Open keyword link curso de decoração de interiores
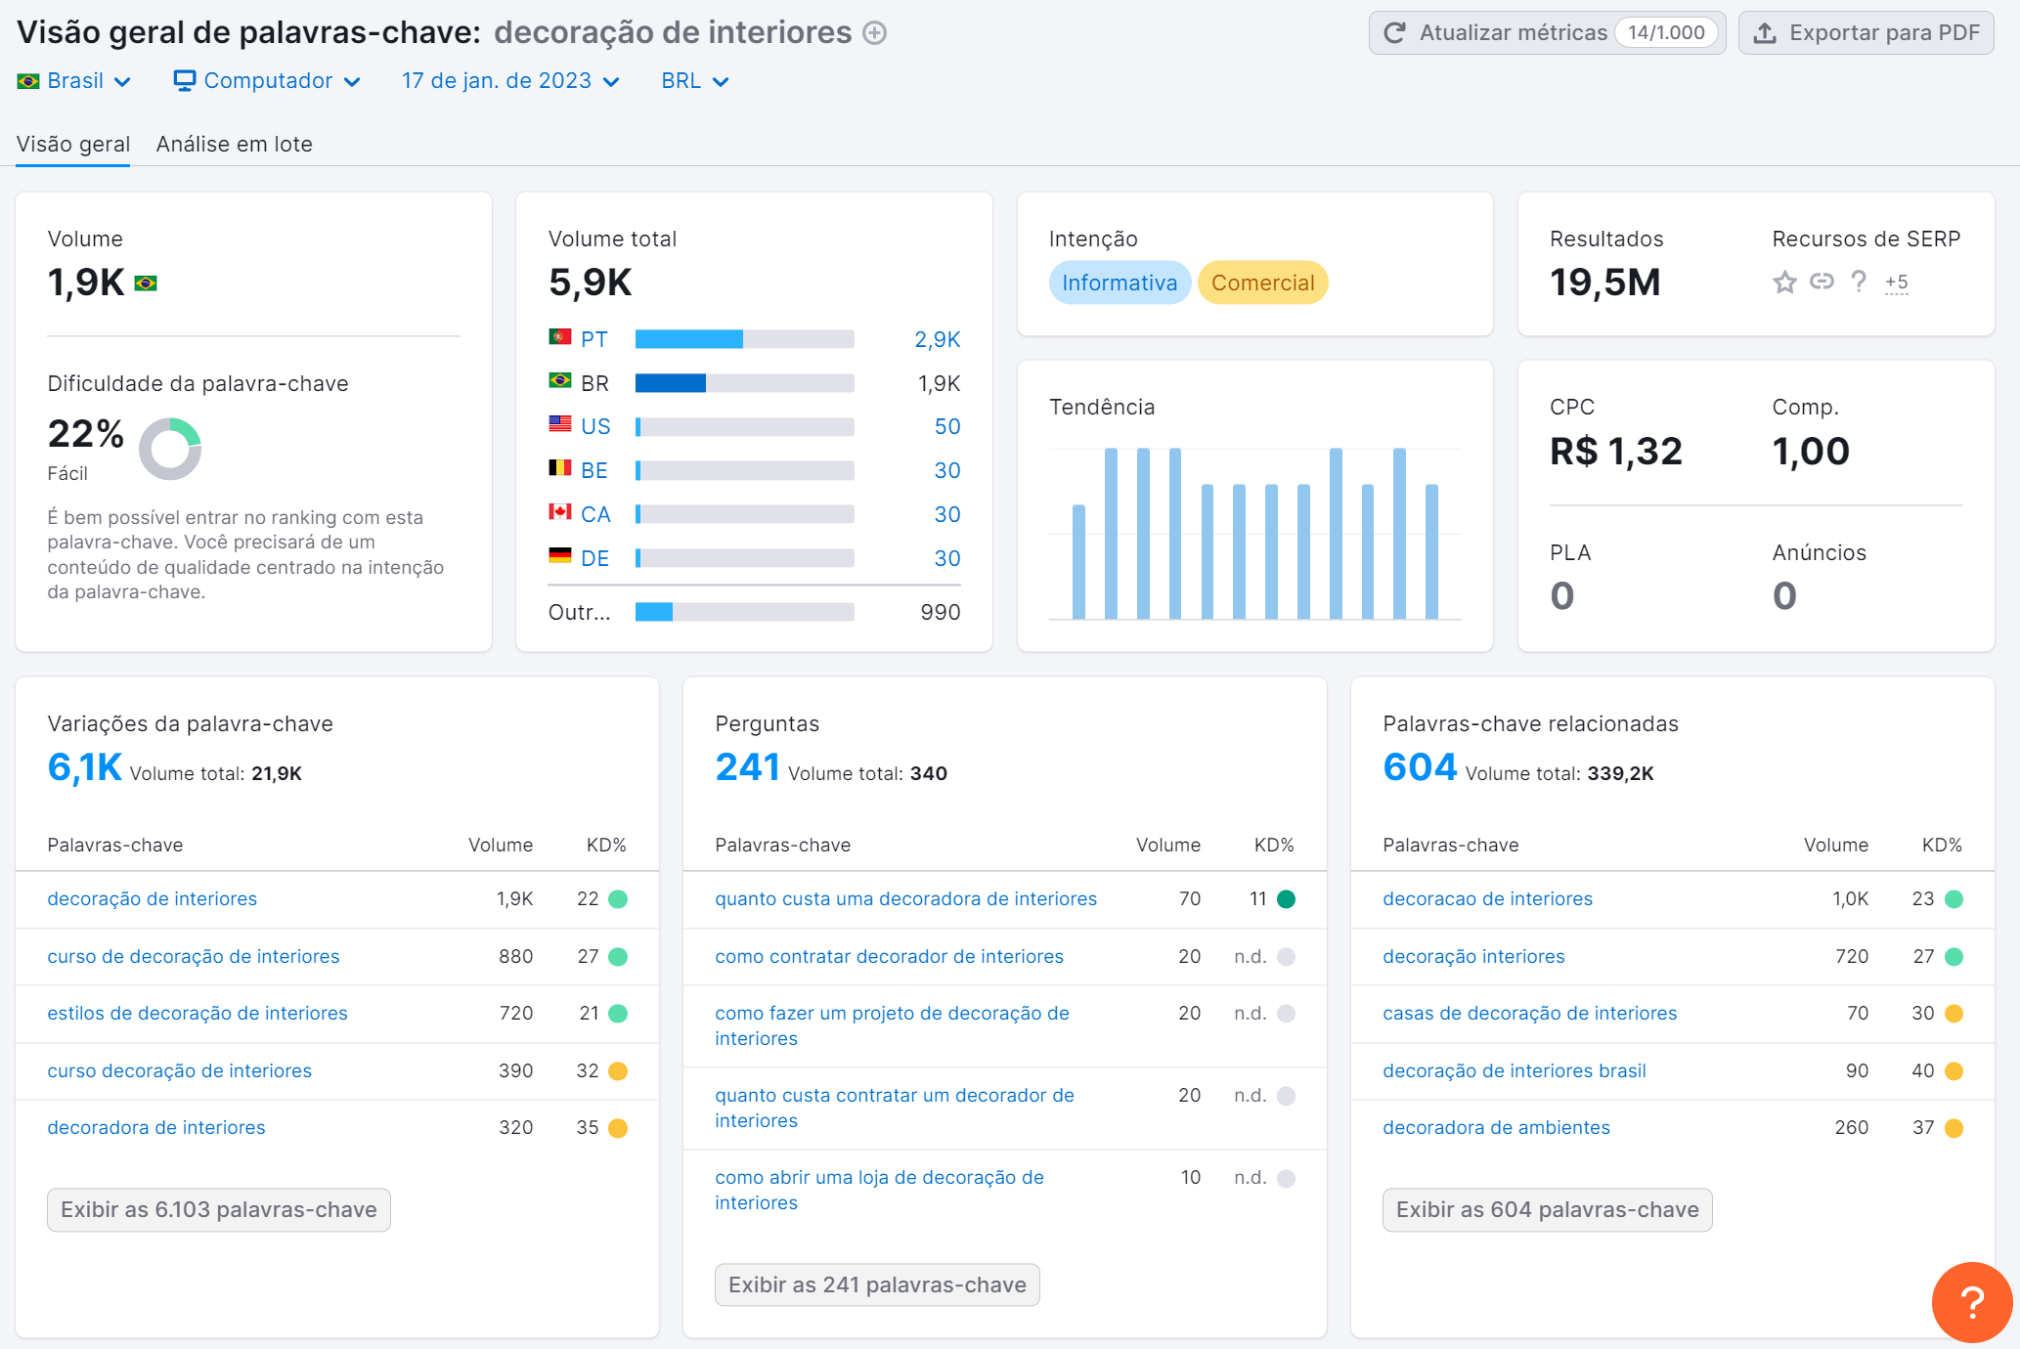 coord(193,956)
